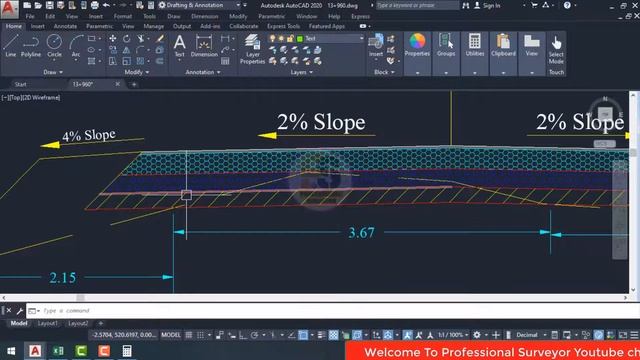
Task: Toggle lineweight display in status bar
Action: pyautogui.click(x=322, y=335)
